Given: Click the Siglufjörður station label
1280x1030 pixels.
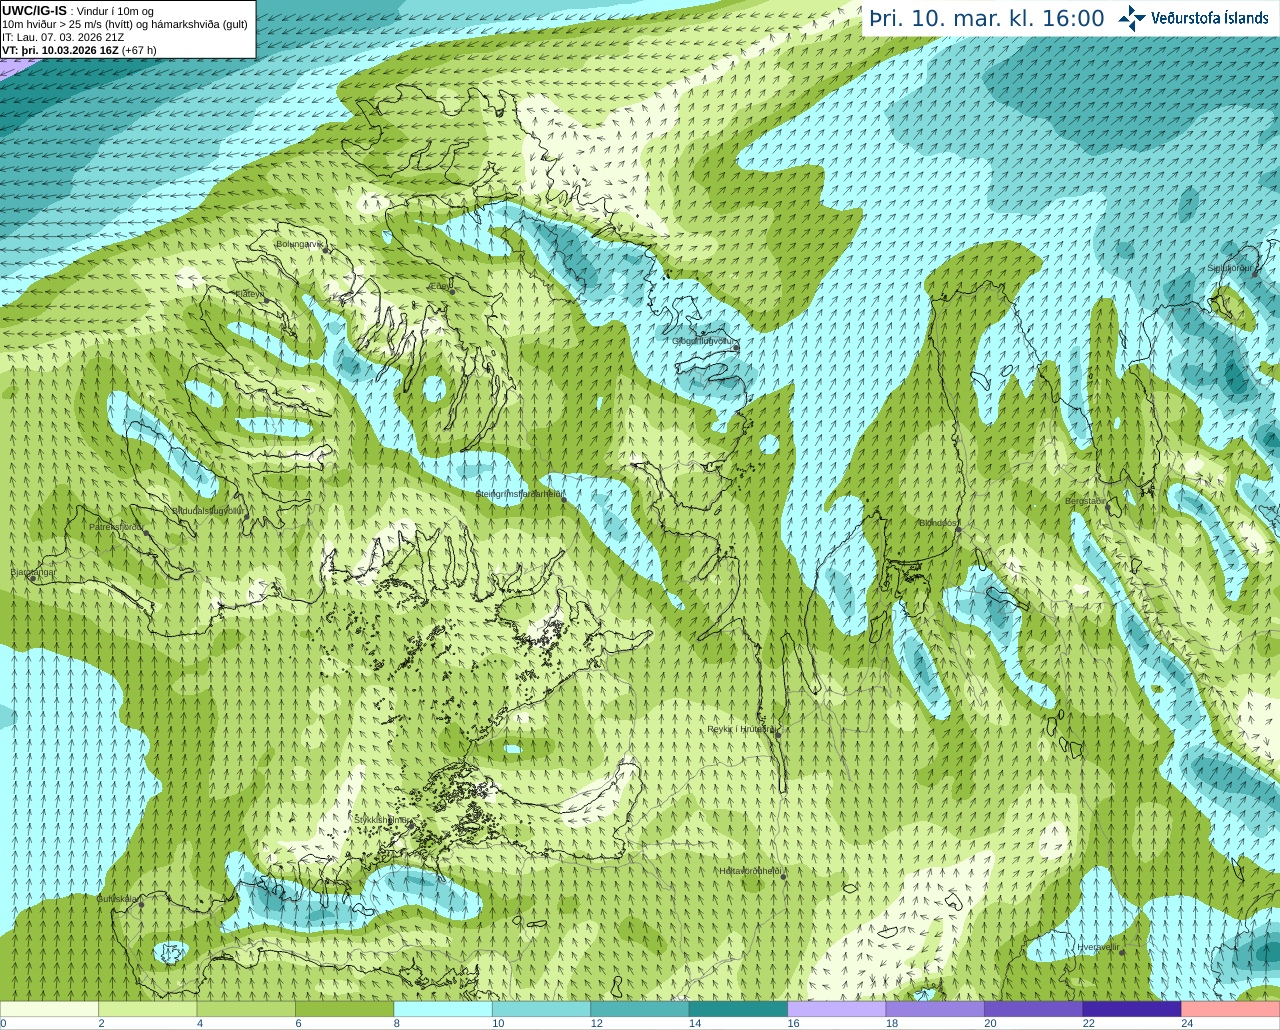Looking at the screenshot, I should pos(1229,268).
